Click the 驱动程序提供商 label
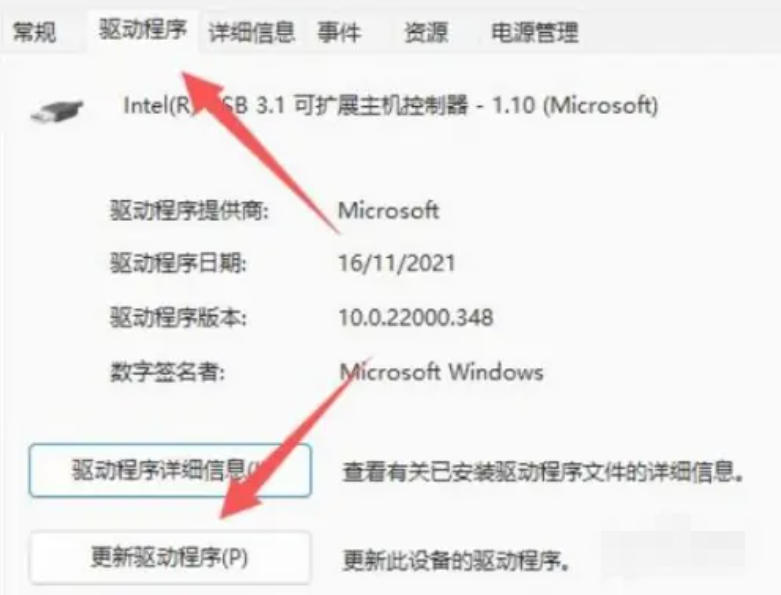The width and height of the screenshot is (781, 595). coord(189,211)
